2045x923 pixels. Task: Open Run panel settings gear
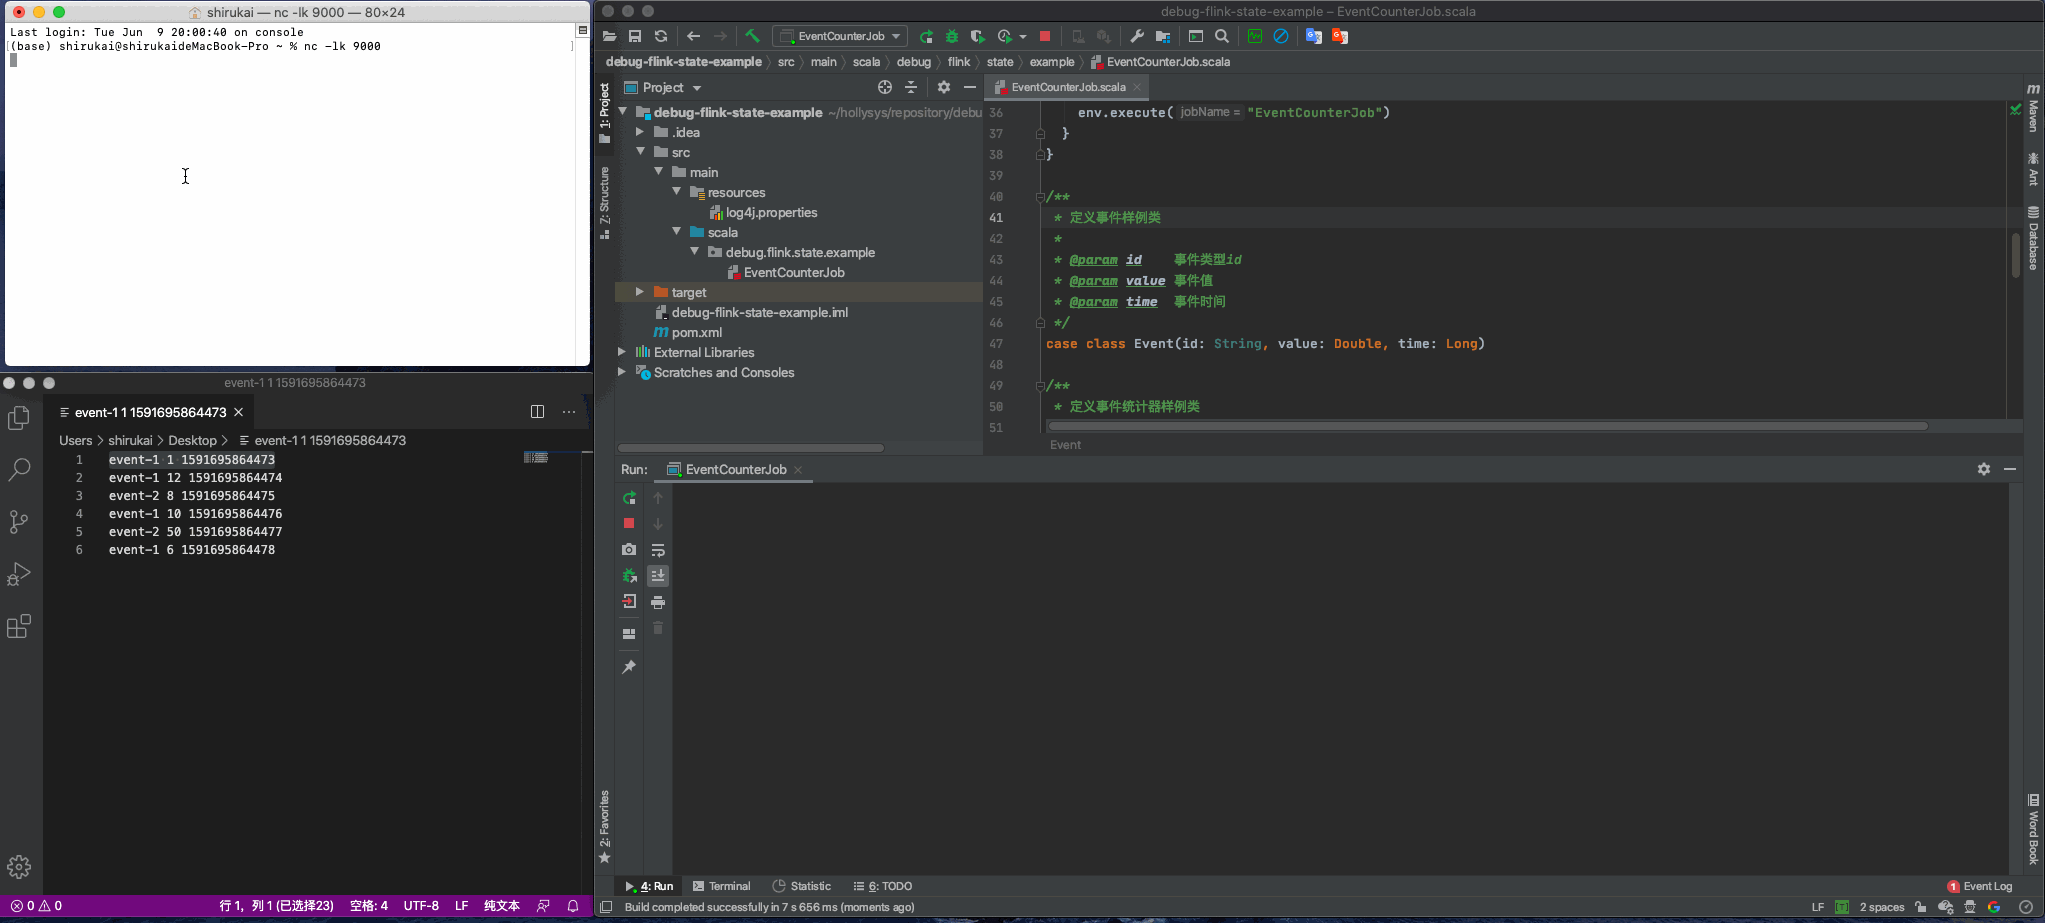tap(1984, 469)
